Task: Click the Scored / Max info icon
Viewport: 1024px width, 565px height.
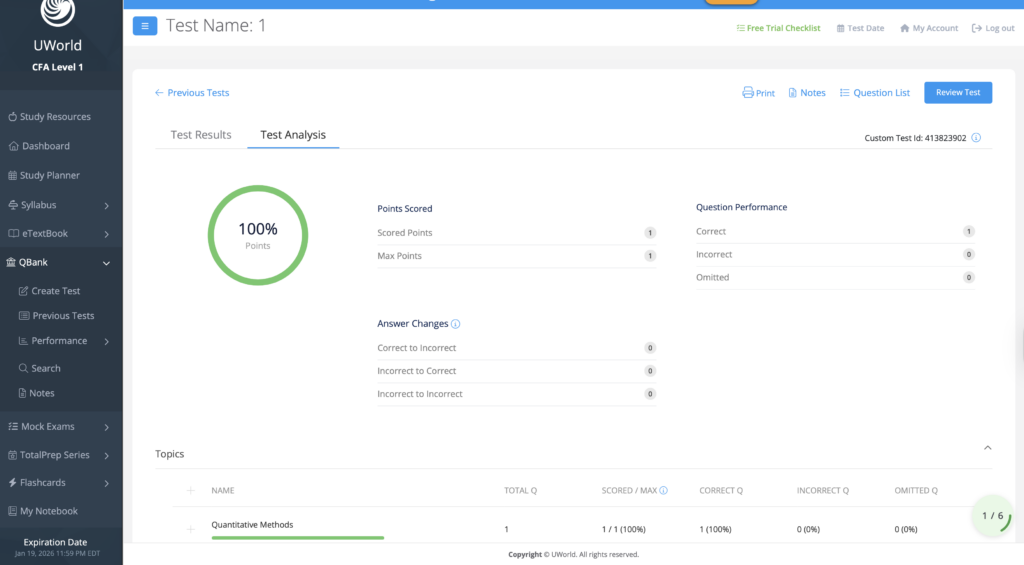Action: [664, 491]
